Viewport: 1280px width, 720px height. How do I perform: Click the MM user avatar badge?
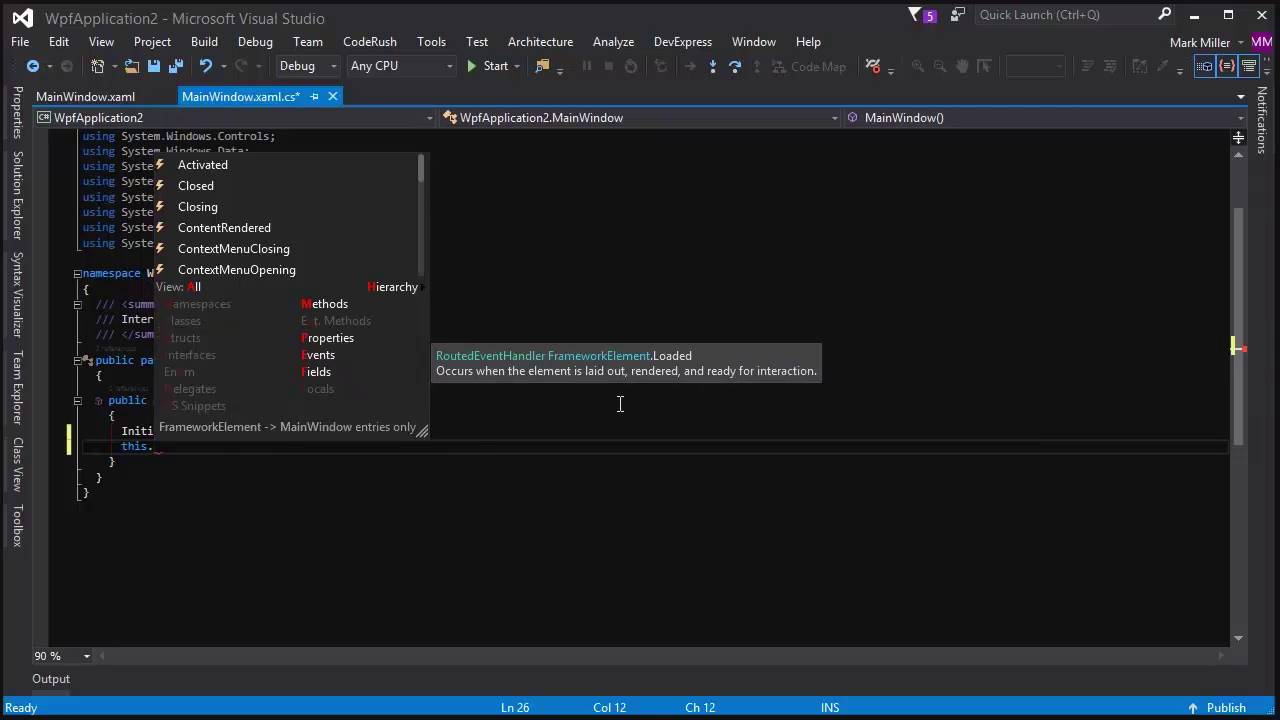point(1262,42)
